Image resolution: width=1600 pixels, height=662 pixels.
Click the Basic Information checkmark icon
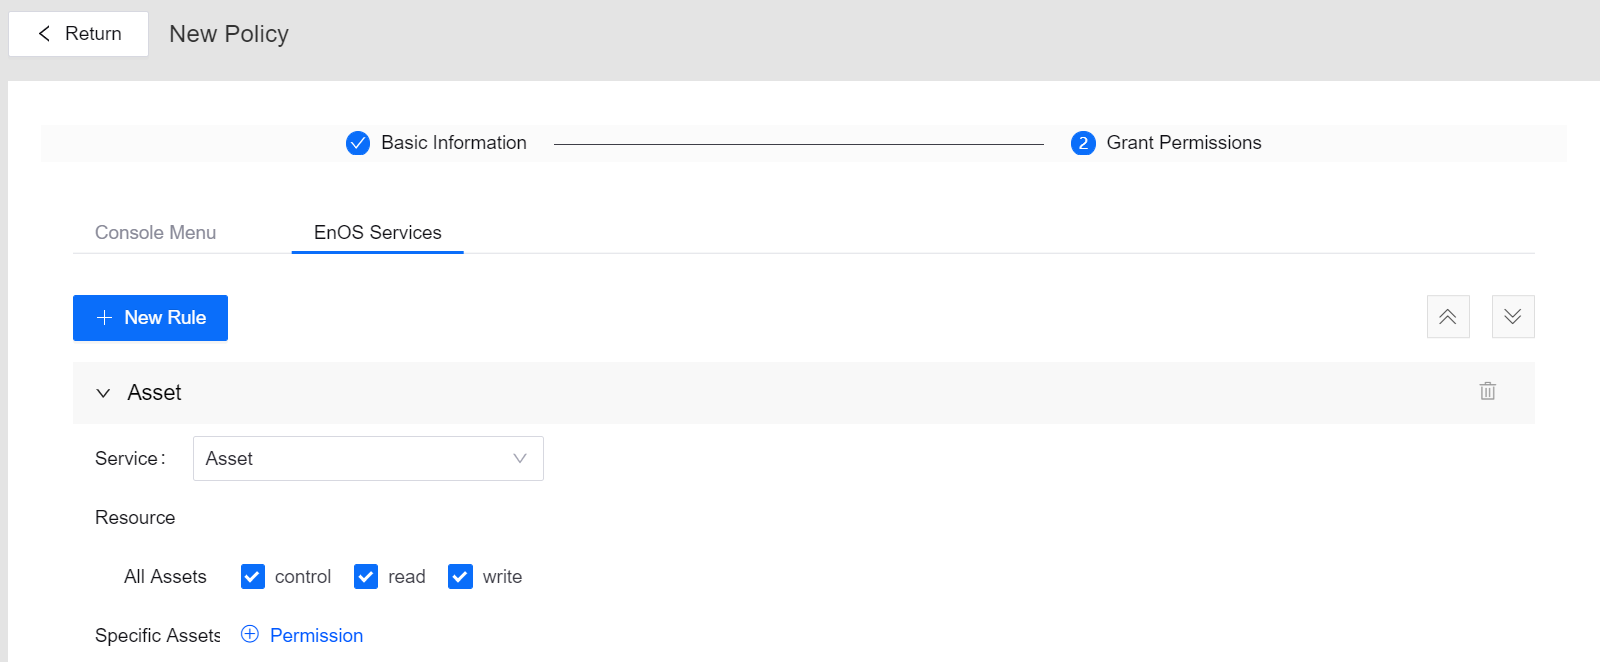[357, 143]
